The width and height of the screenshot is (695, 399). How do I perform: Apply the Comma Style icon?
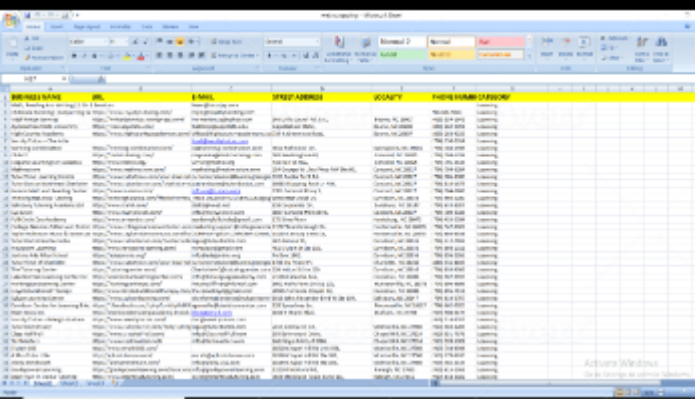pyautogui.click(x=294, y=55)
